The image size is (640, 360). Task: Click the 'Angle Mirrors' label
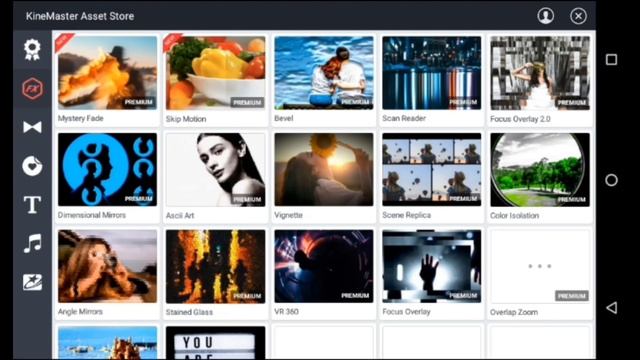tap(80, 312)
